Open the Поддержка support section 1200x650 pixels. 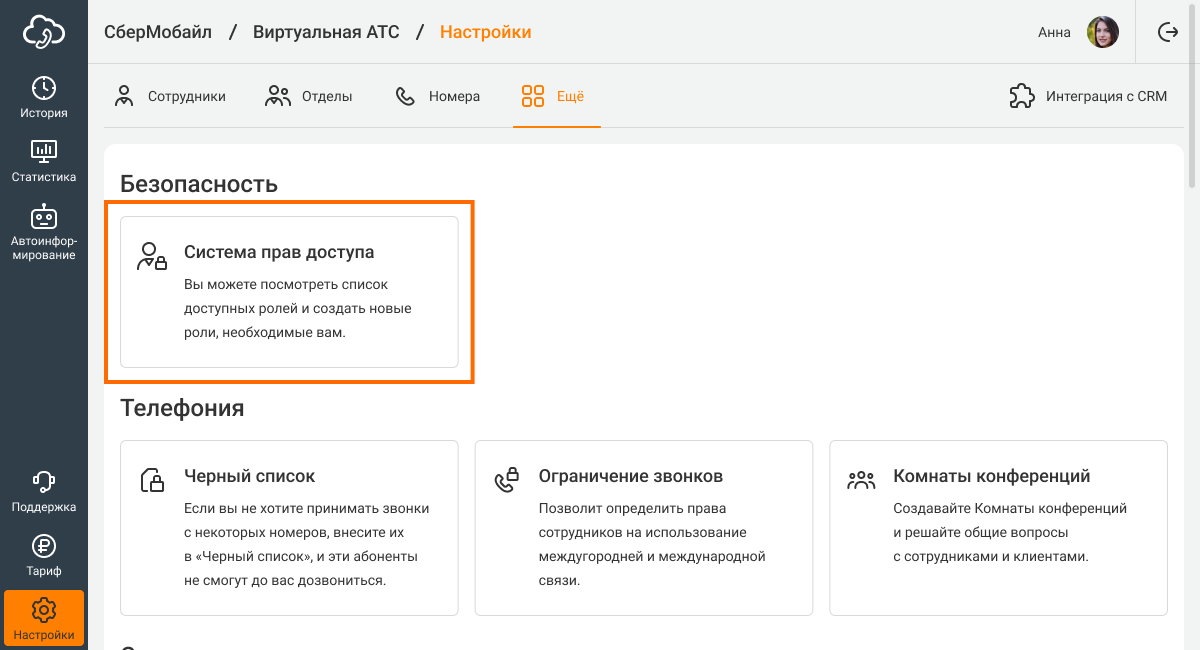coord(44,491)
